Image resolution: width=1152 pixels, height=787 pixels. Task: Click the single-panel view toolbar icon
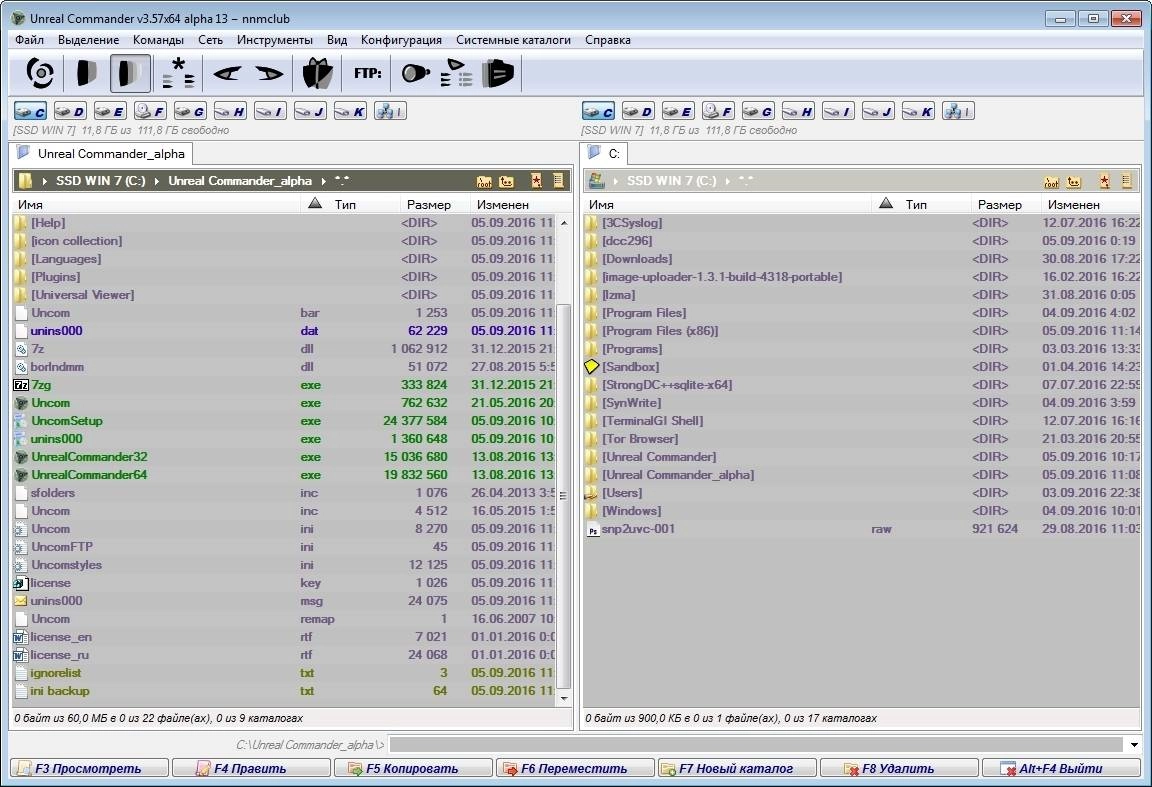(87, 73)
